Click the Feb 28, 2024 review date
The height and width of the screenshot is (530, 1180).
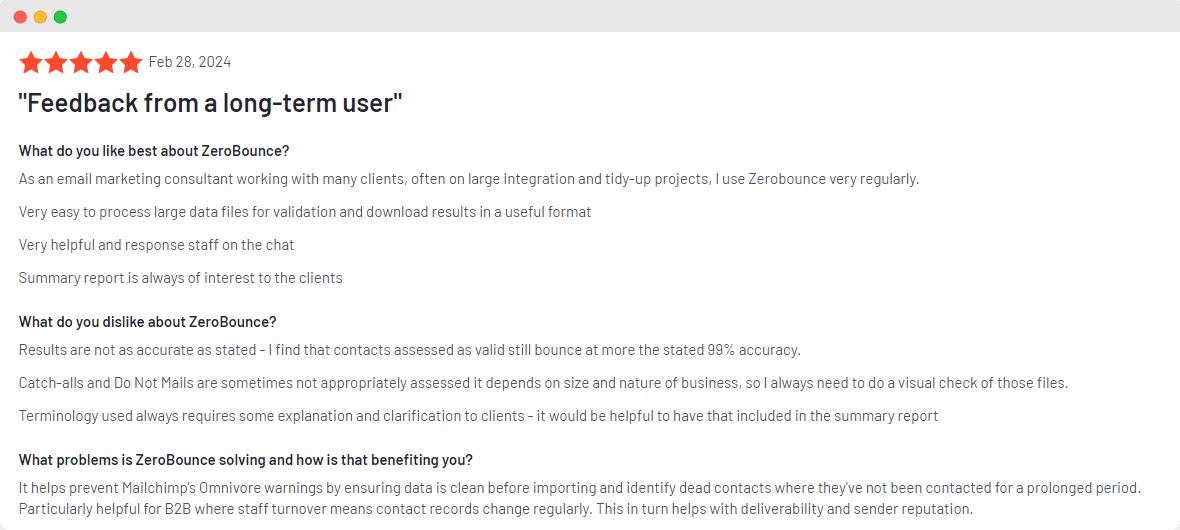point(190,62)
